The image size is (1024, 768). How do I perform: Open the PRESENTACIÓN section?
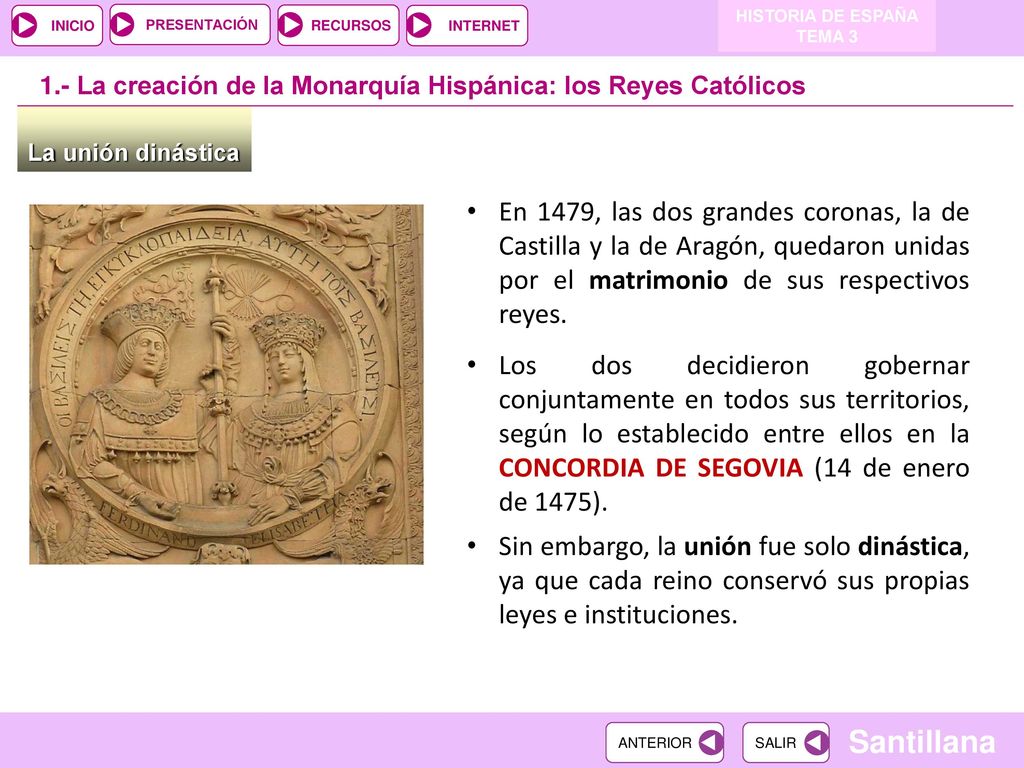[189, 25]
